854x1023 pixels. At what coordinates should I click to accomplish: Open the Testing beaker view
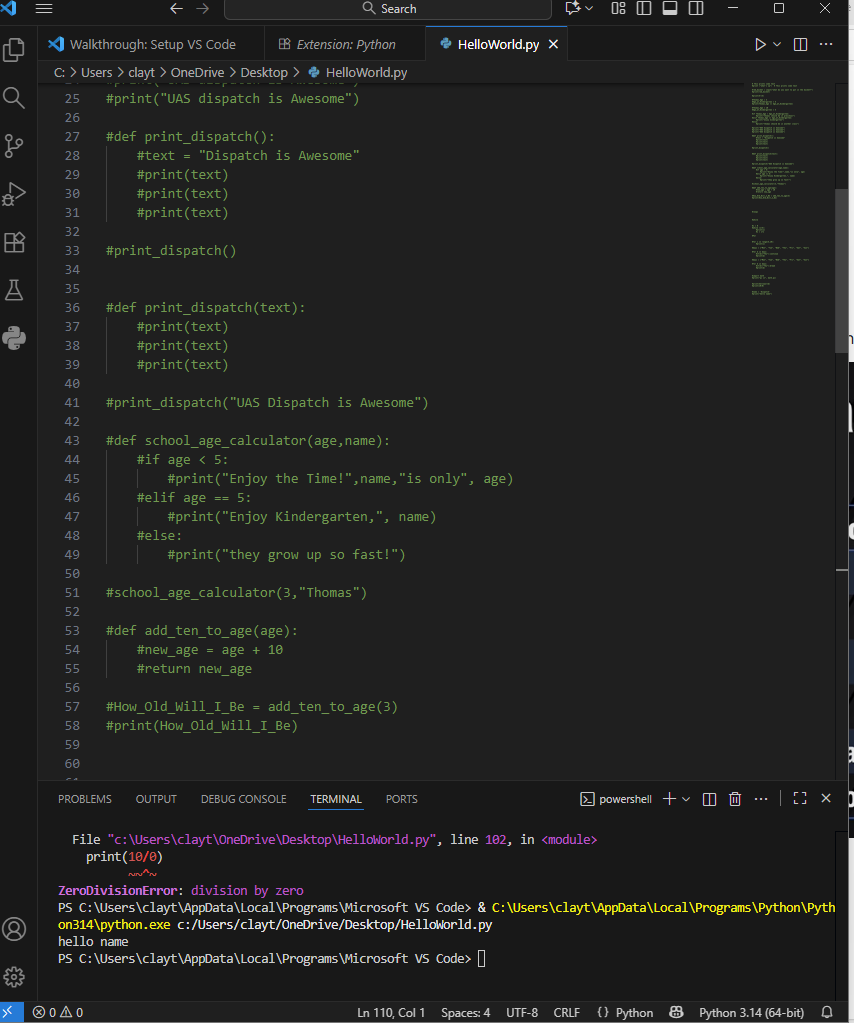click(14, 290)
